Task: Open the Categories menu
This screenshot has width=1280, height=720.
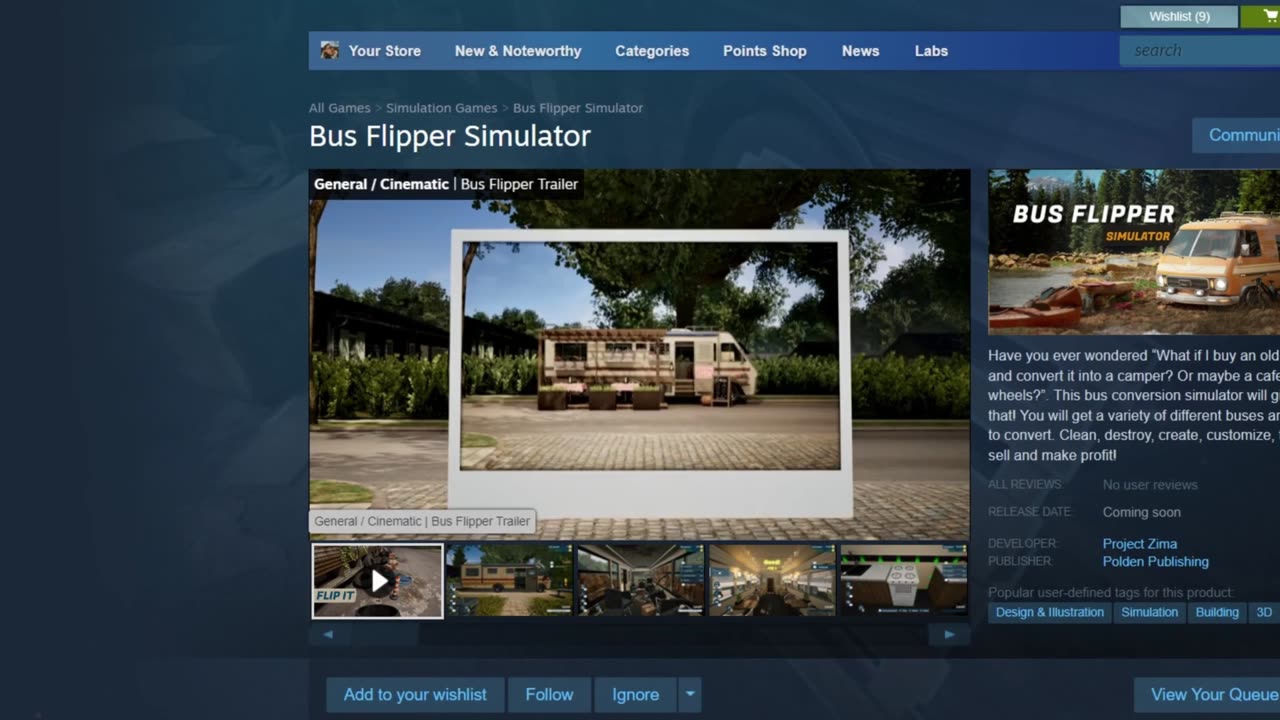Action: [x=651, y=51]
